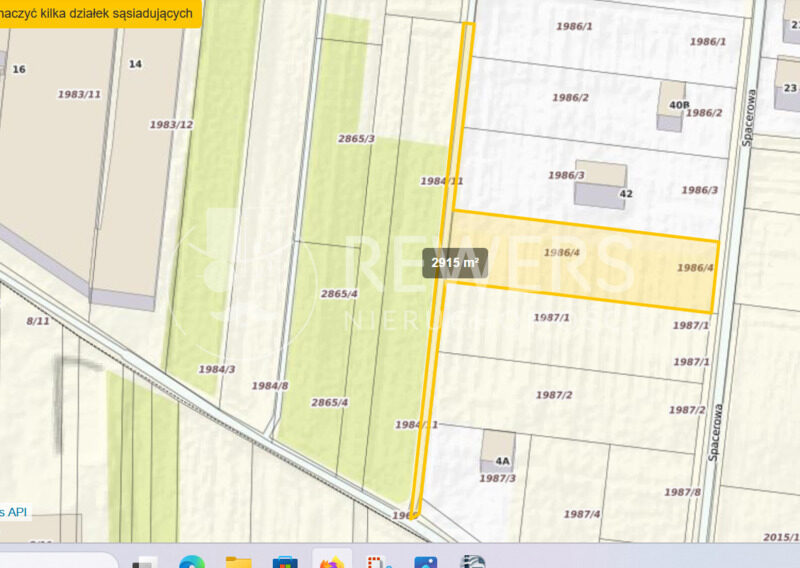
Task: Click the 1987/2 label above building 4A
Action: [x=554, y=395]
